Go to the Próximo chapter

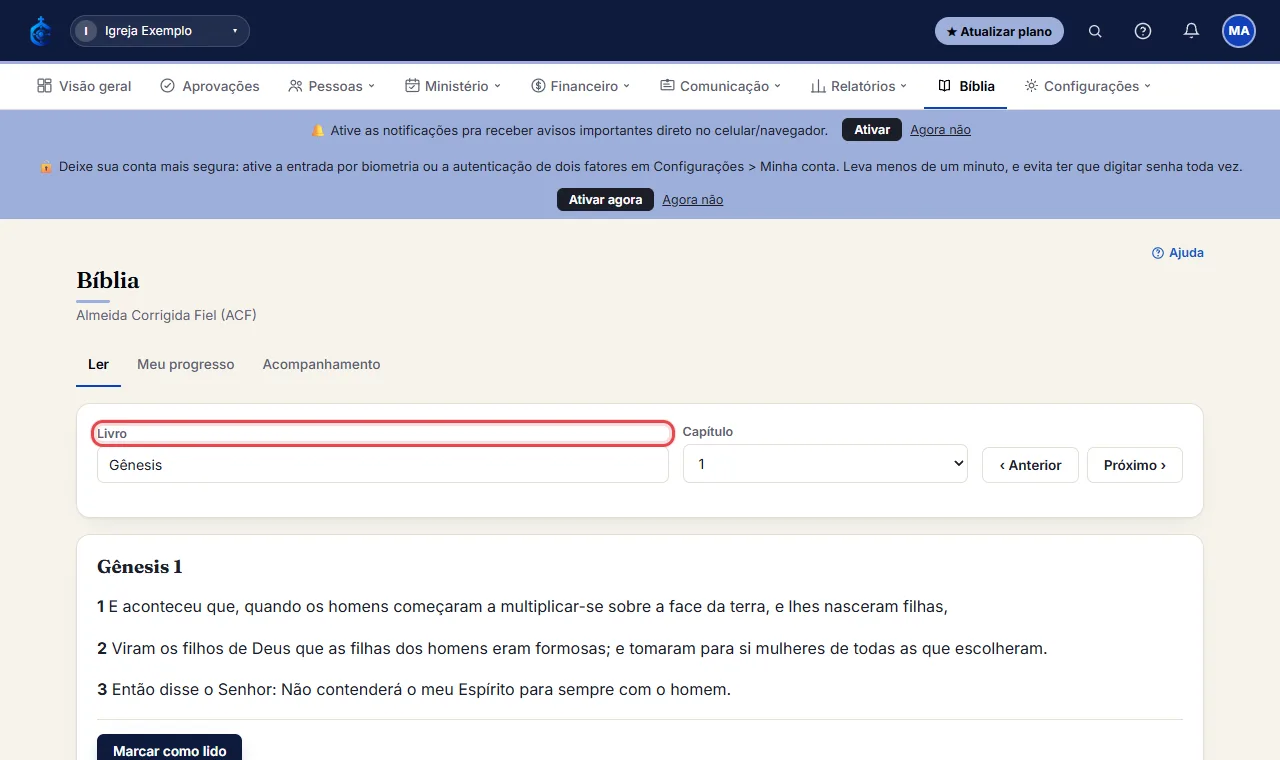tap(1135, 465)
